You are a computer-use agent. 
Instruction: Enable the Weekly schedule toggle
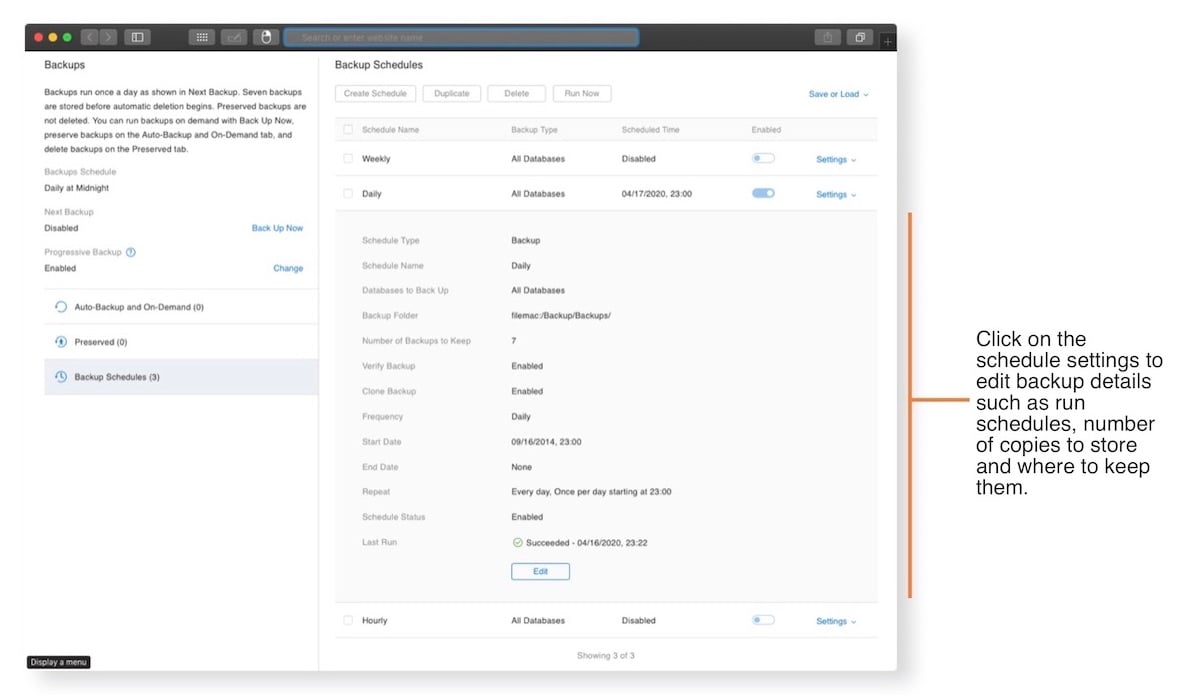pyautogui.click(x=763, y=158)
